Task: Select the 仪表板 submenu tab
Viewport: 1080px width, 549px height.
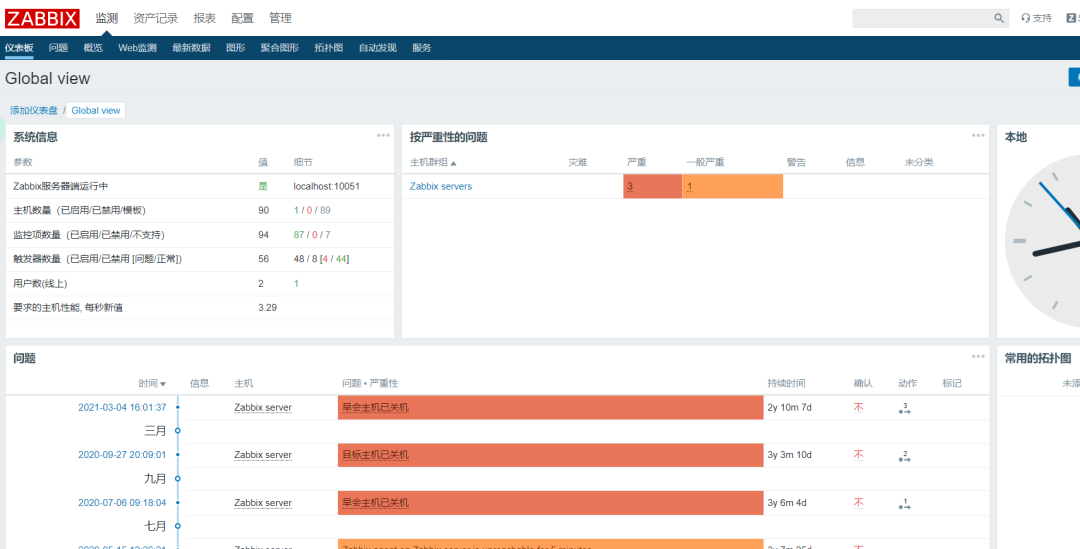Action: [19, 48]
